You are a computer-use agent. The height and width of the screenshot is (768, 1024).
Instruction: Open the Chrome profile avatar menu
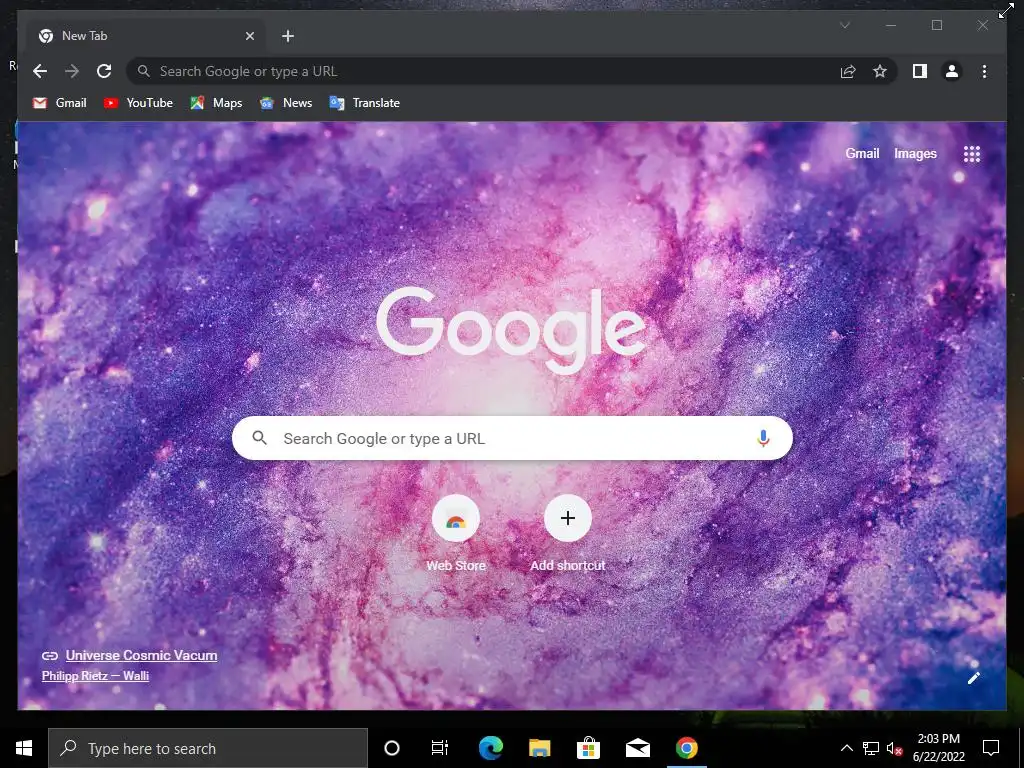point(952,71)
